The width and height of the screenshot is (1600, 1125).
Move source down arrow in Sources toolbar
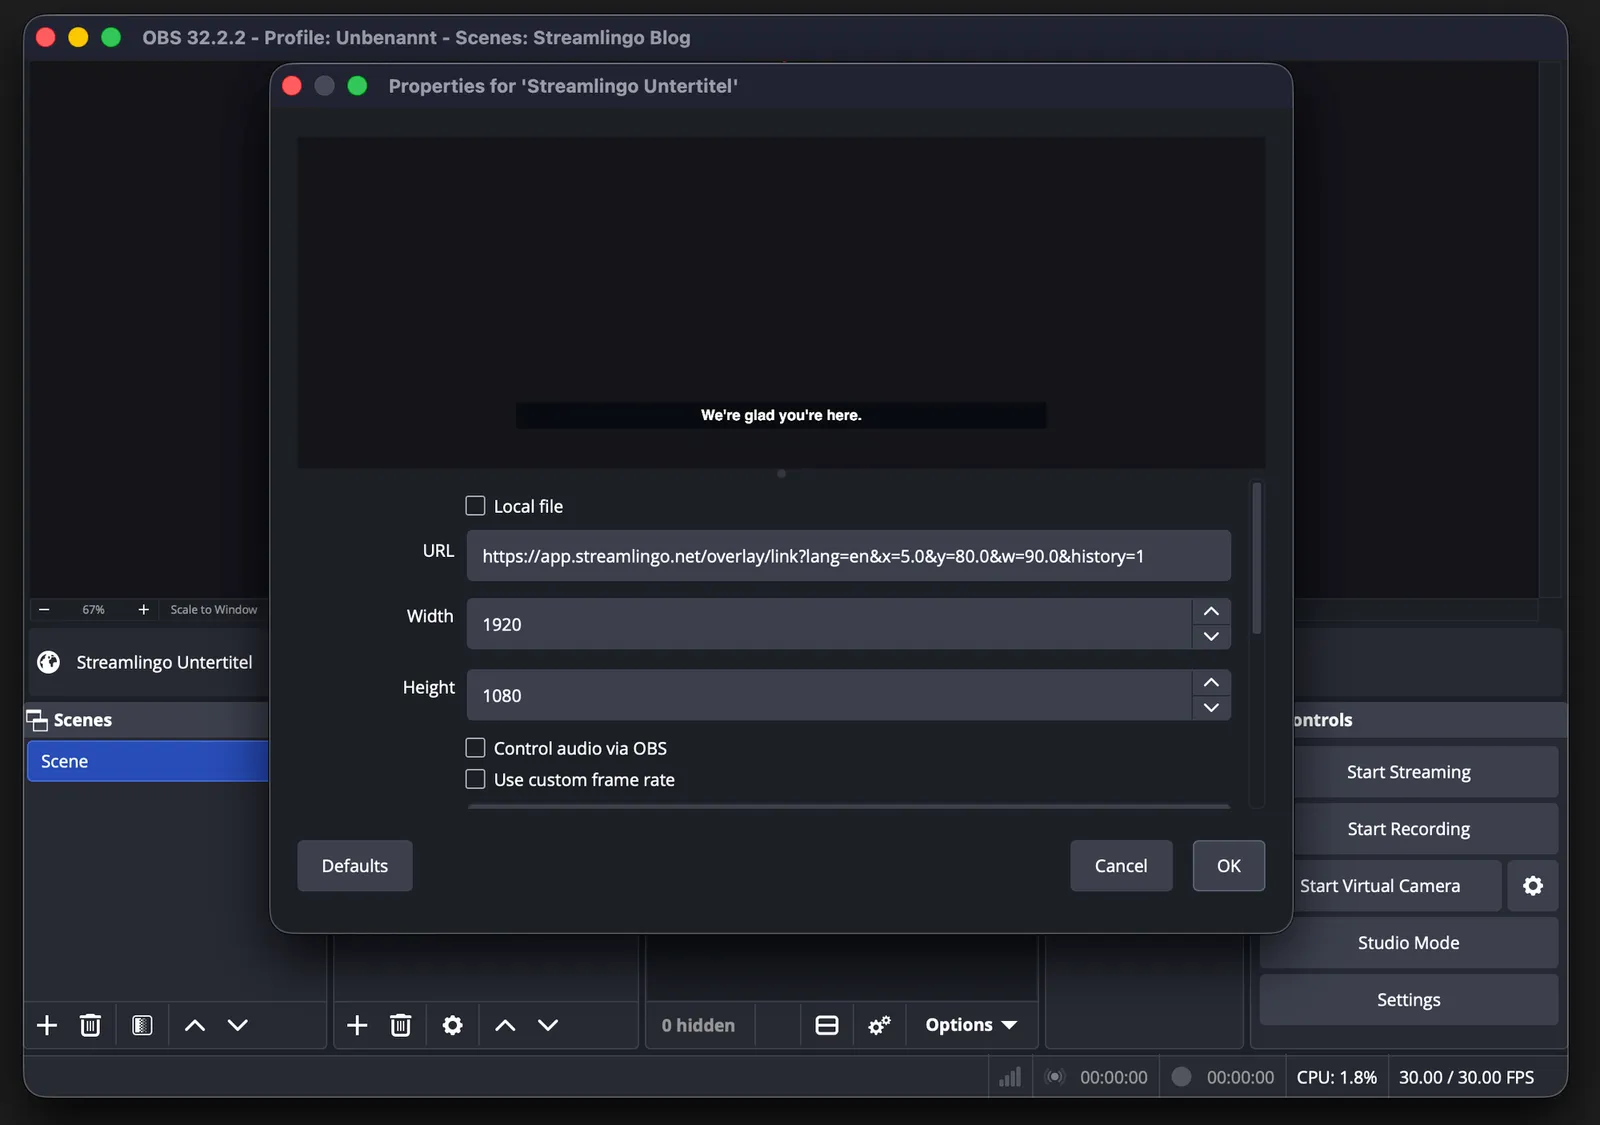(x=548, y=1025)
